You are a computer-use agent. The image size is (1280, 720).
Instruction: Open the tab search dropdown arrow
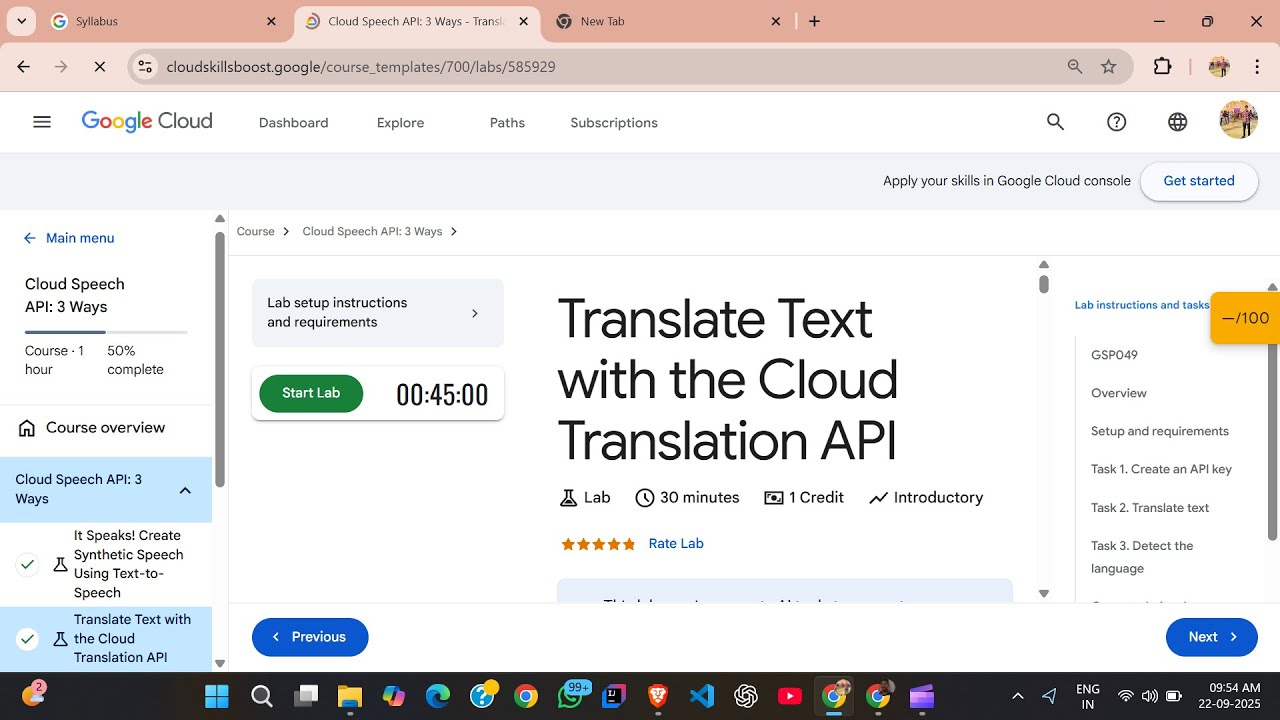[x=22, y=21]
